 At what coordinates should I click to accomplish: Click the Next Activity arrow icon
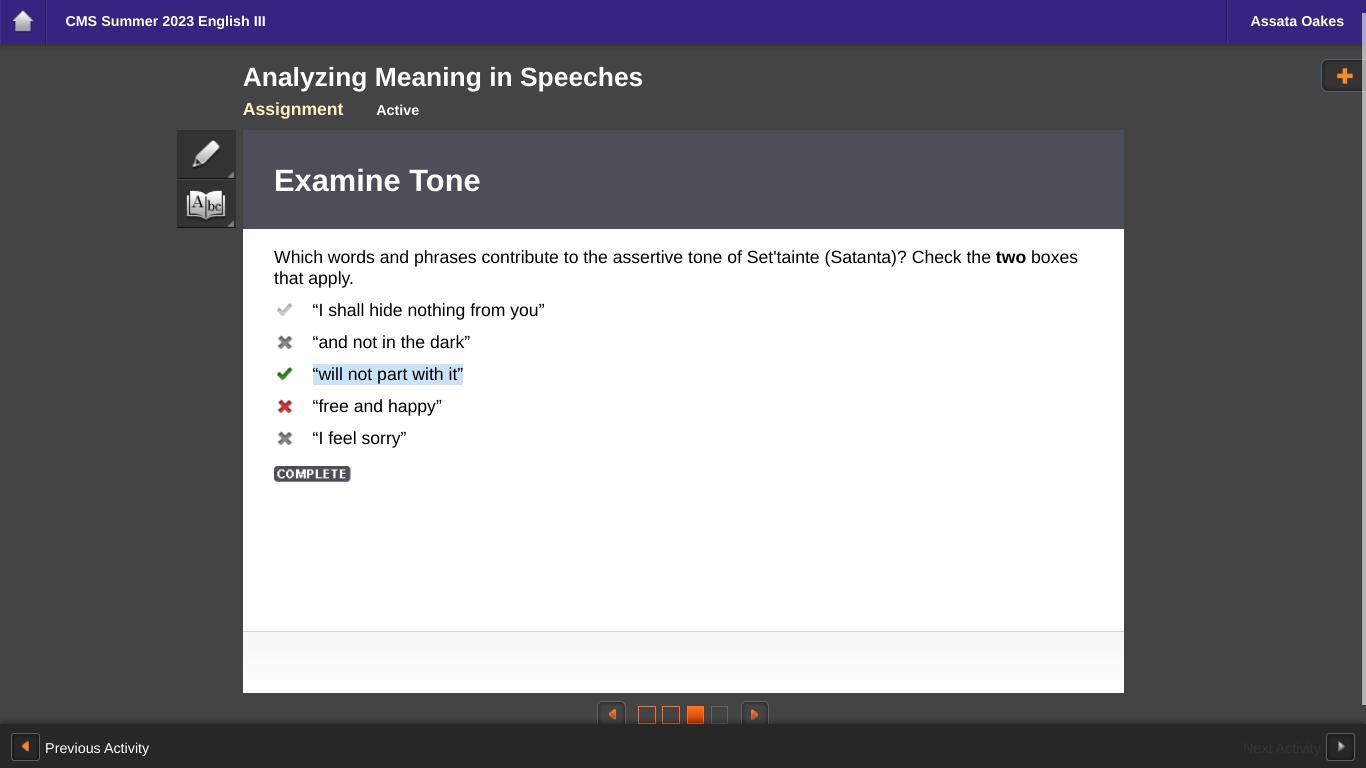[1340, 747]
